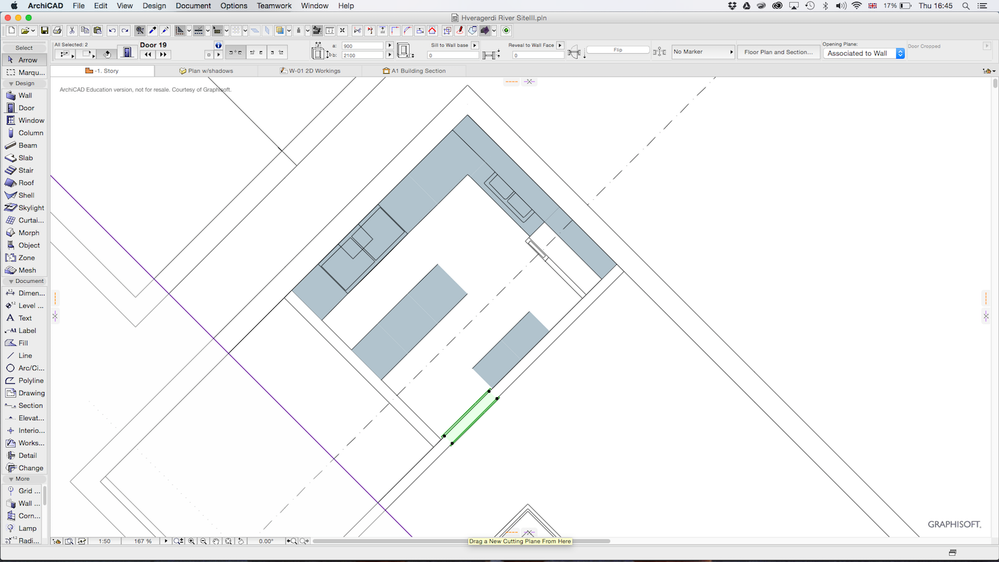Image resolution: width=999 pixels, height=562 pixels.
Task: Expand Reveal to Wall Face options arrow
Action: coord(560,45)
